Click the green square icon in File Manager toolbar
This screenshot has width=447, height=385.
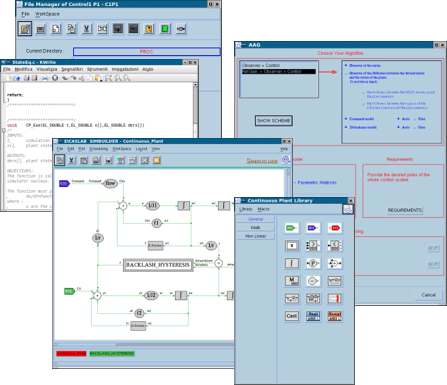(x=165, y=29)
